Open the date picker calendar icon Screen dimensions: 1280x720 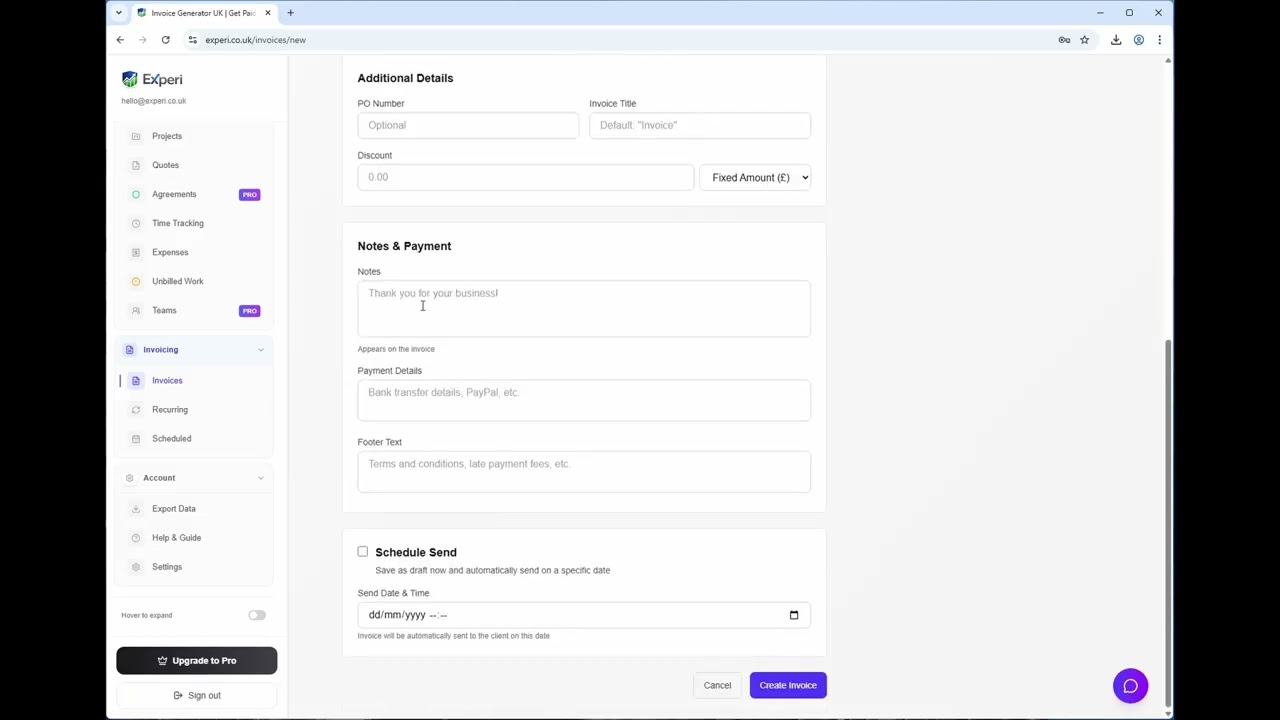[794, 615]
